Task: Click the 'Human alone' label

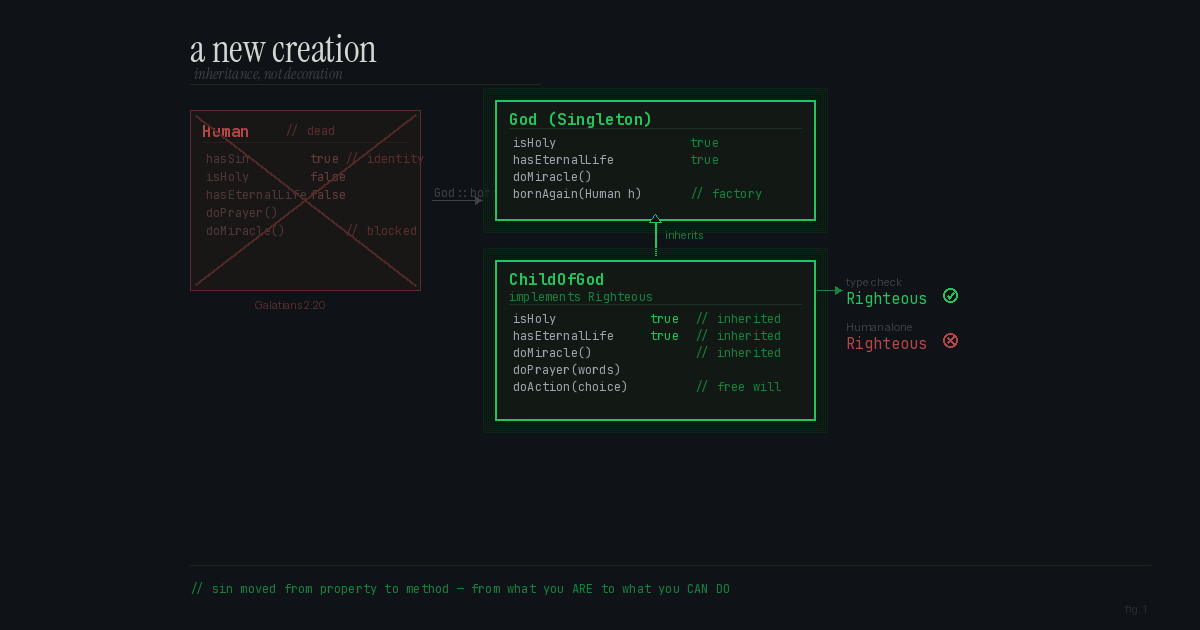Action: (879, 327)
